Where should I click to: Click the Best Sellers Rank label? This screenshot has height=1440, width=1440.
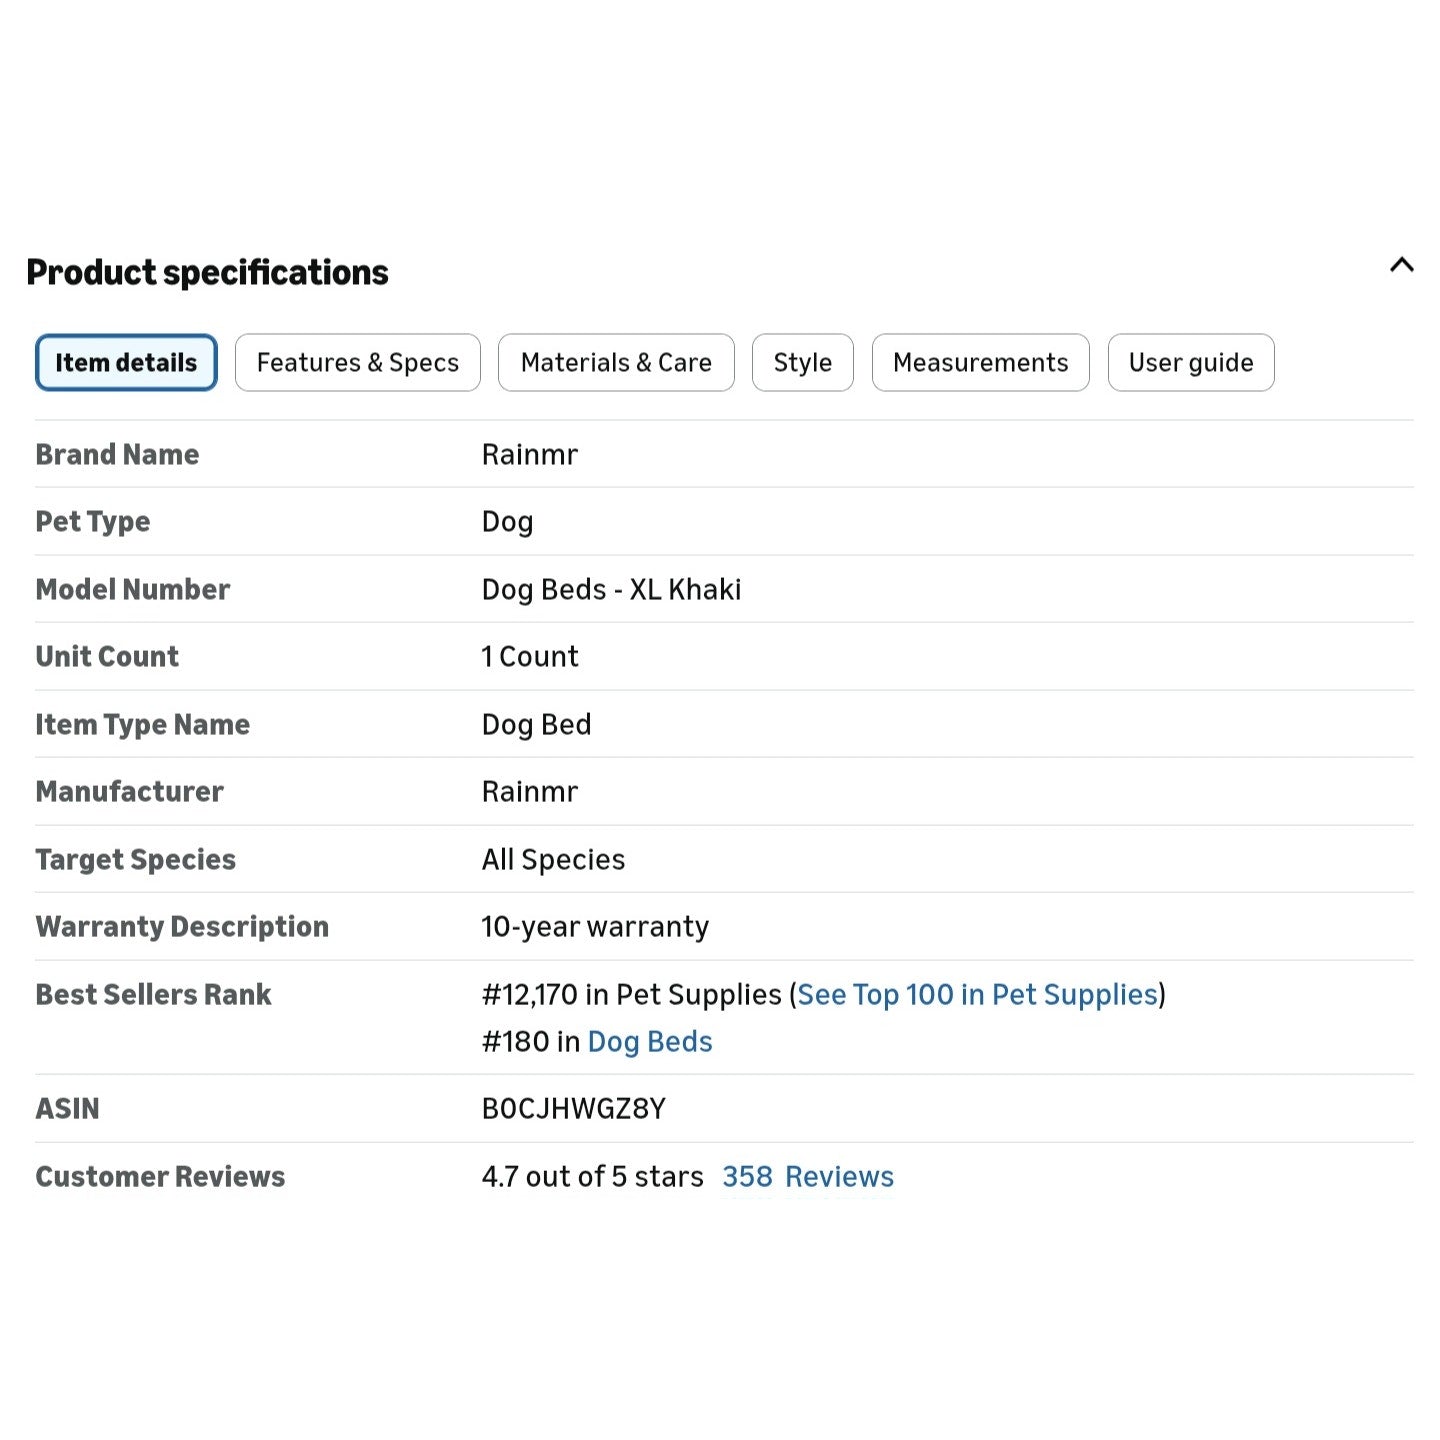154,994
